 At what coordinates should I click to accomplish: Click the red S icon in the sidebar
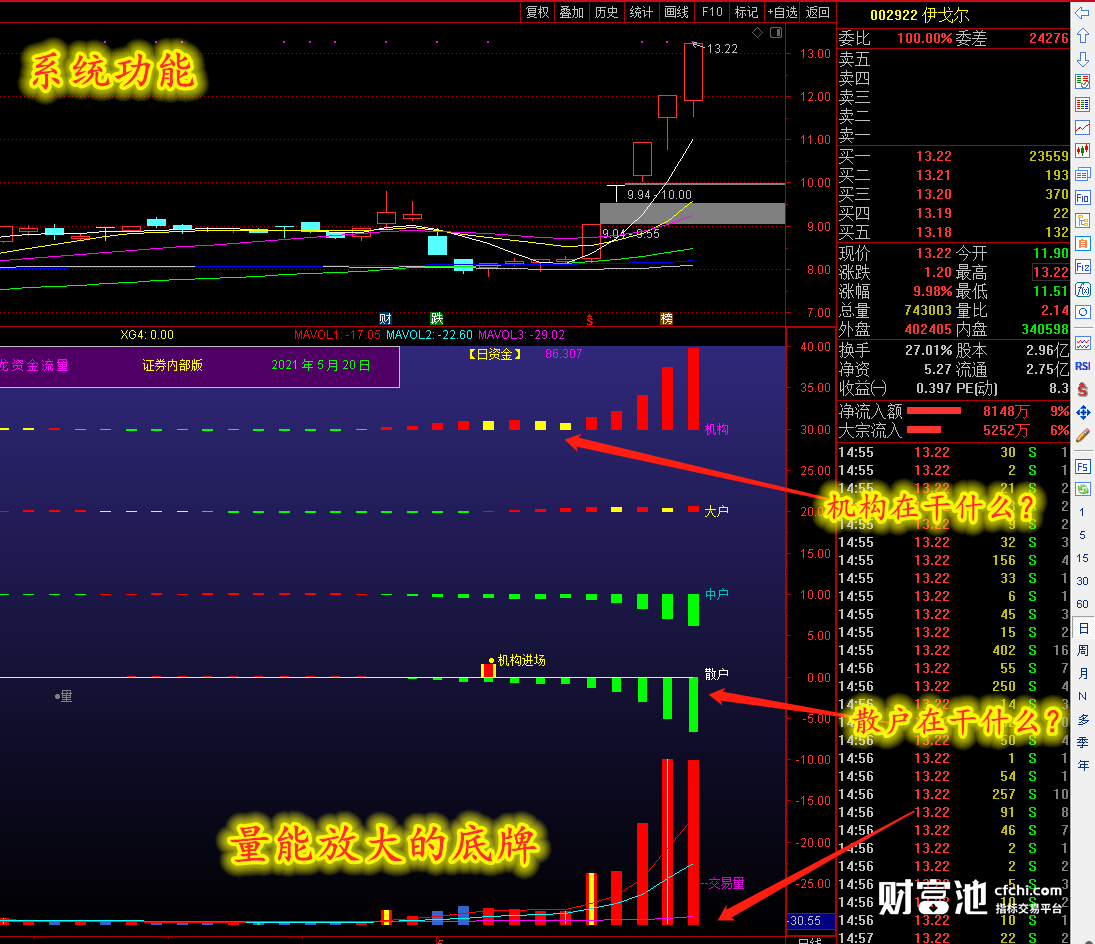[1082, 390]
